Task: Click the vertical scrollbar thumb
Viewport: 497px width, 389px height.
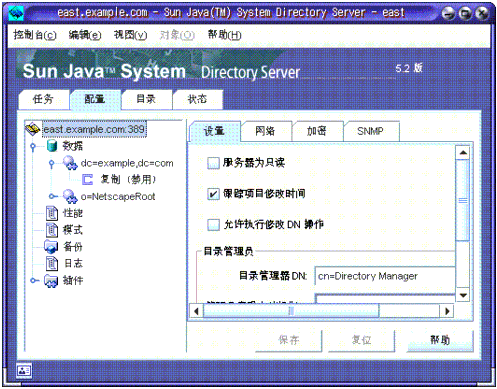Action: click(463, 200)
